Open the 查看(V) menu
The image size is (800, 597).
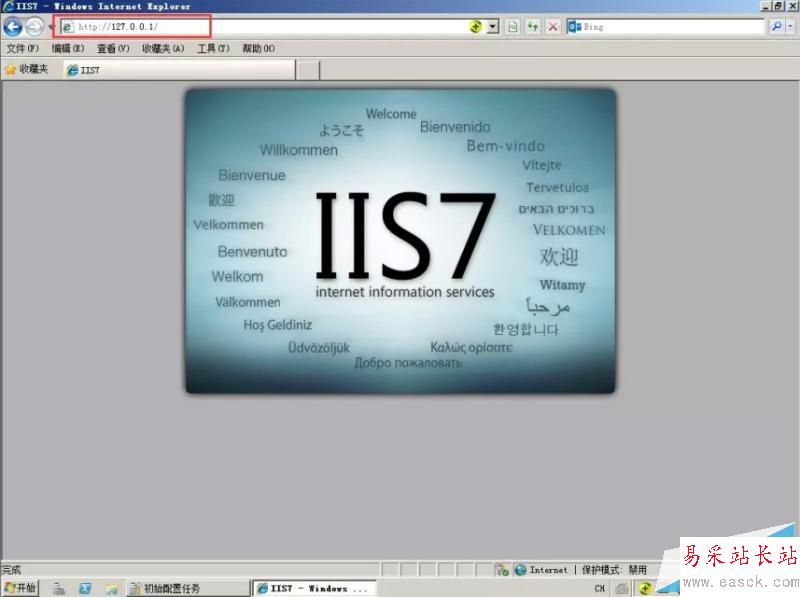coord(113,48)
